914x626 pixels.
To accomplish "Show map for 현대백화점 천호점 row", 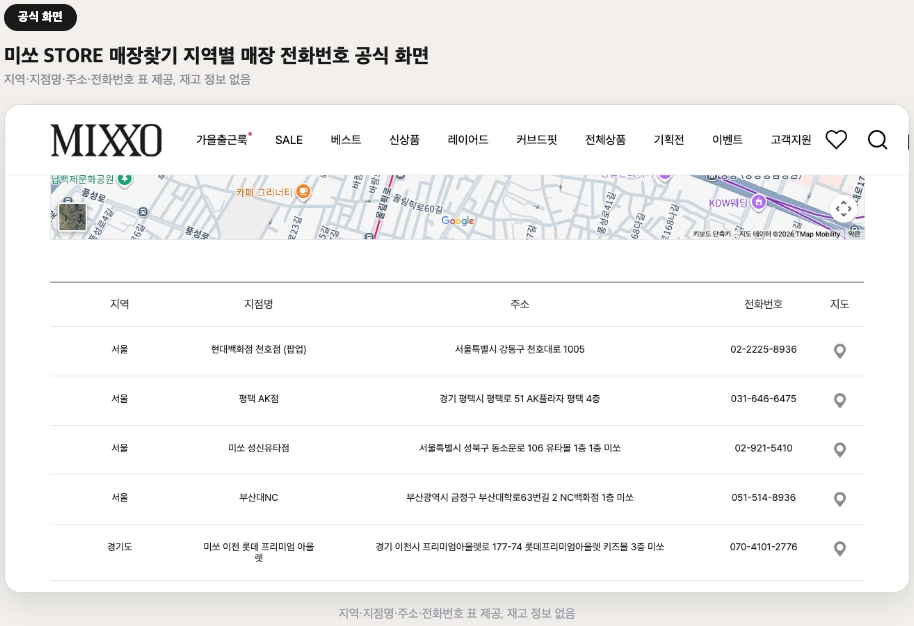I will click(x=839, y=351).
